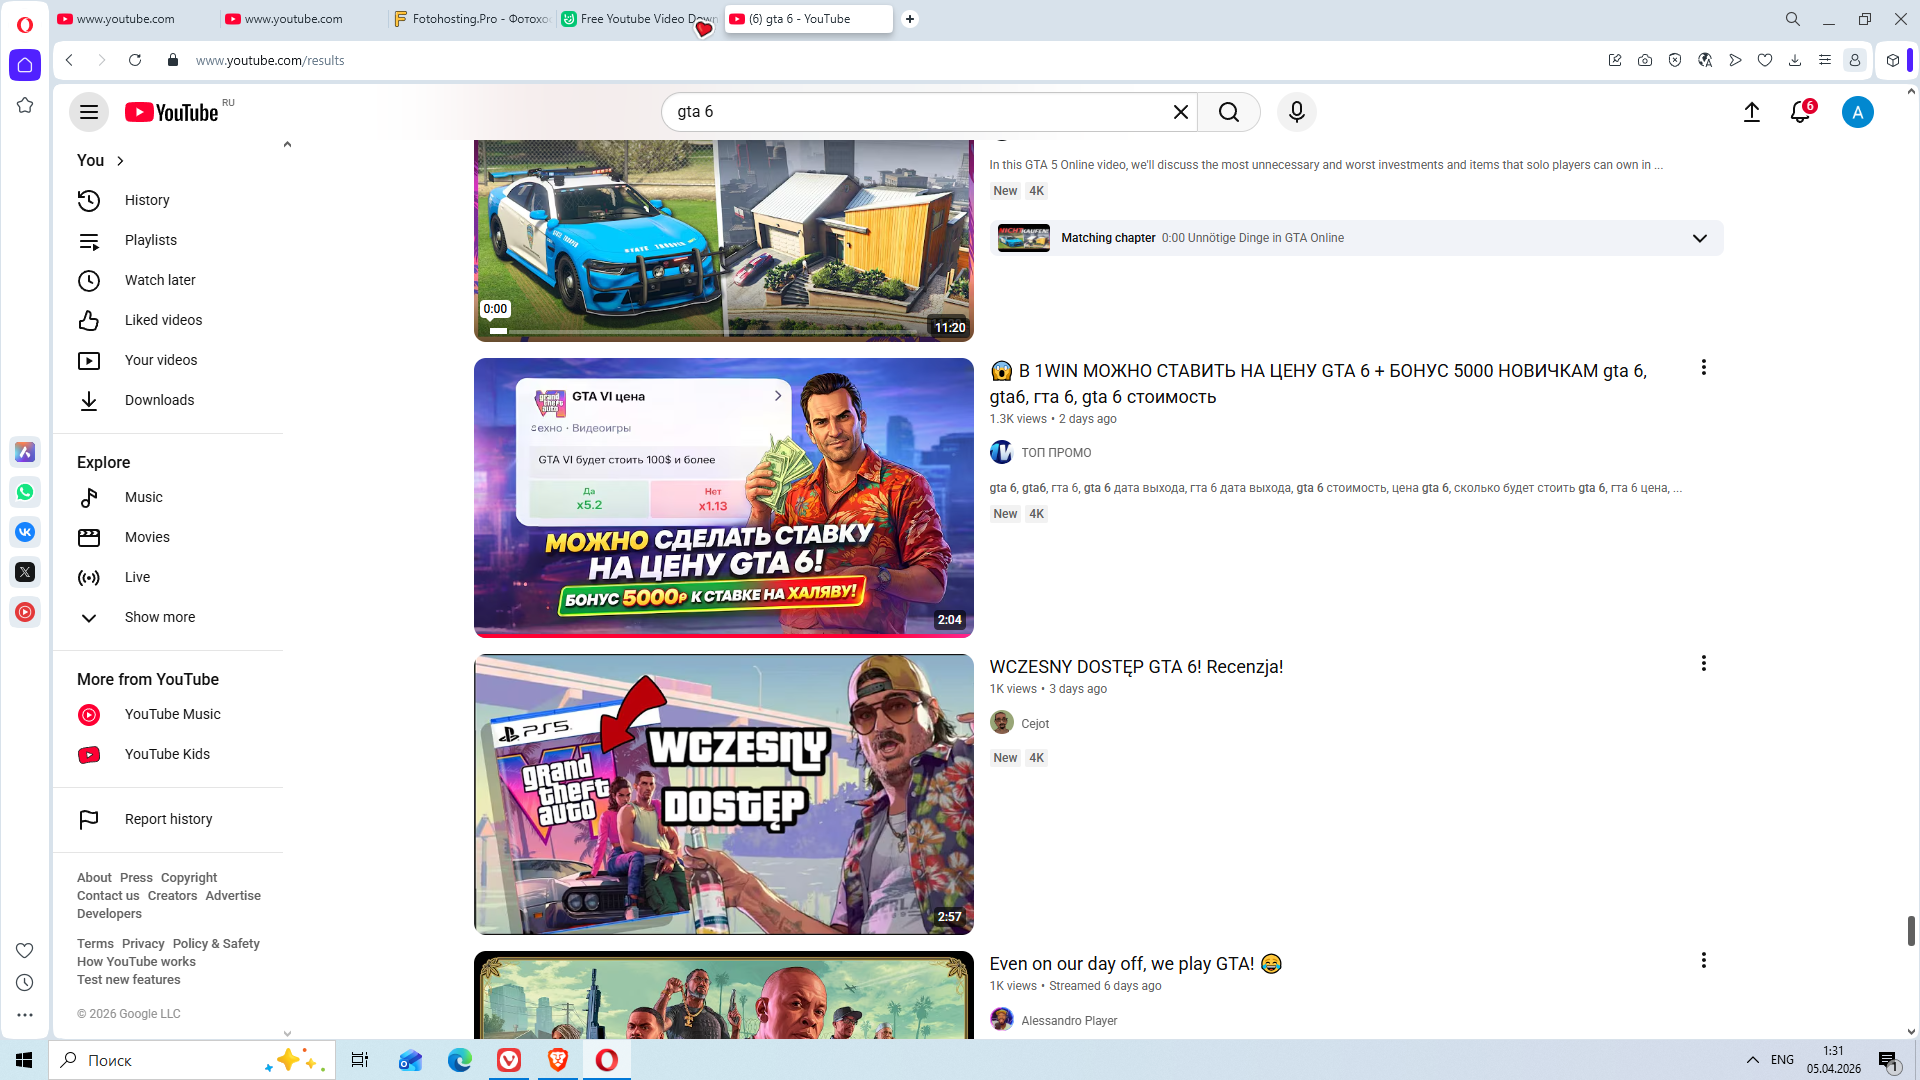Open History in sidebar
1920x1080 pixels.
pos(147,200)
